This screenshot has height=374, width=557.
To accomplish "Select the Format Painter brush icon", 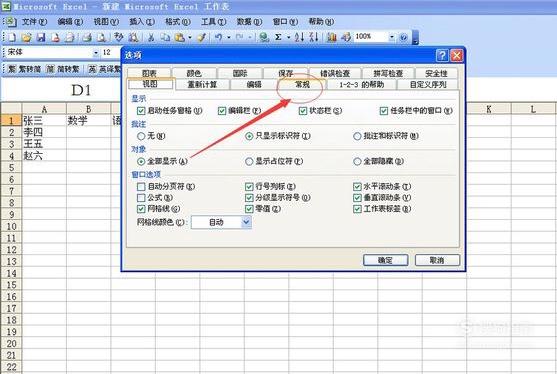I will point(201,37).
